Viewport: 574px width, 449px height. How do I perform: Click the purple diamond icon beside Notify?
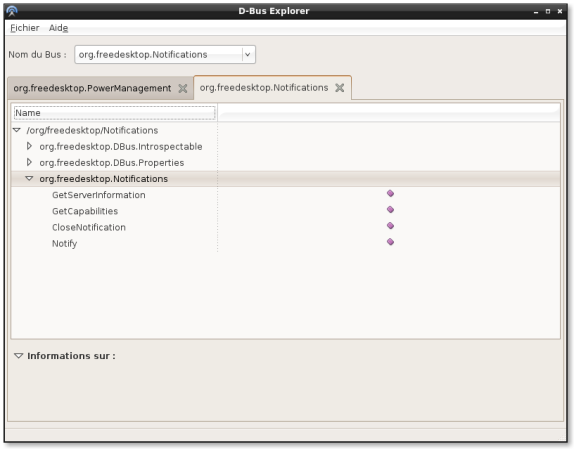pos(390,242)
